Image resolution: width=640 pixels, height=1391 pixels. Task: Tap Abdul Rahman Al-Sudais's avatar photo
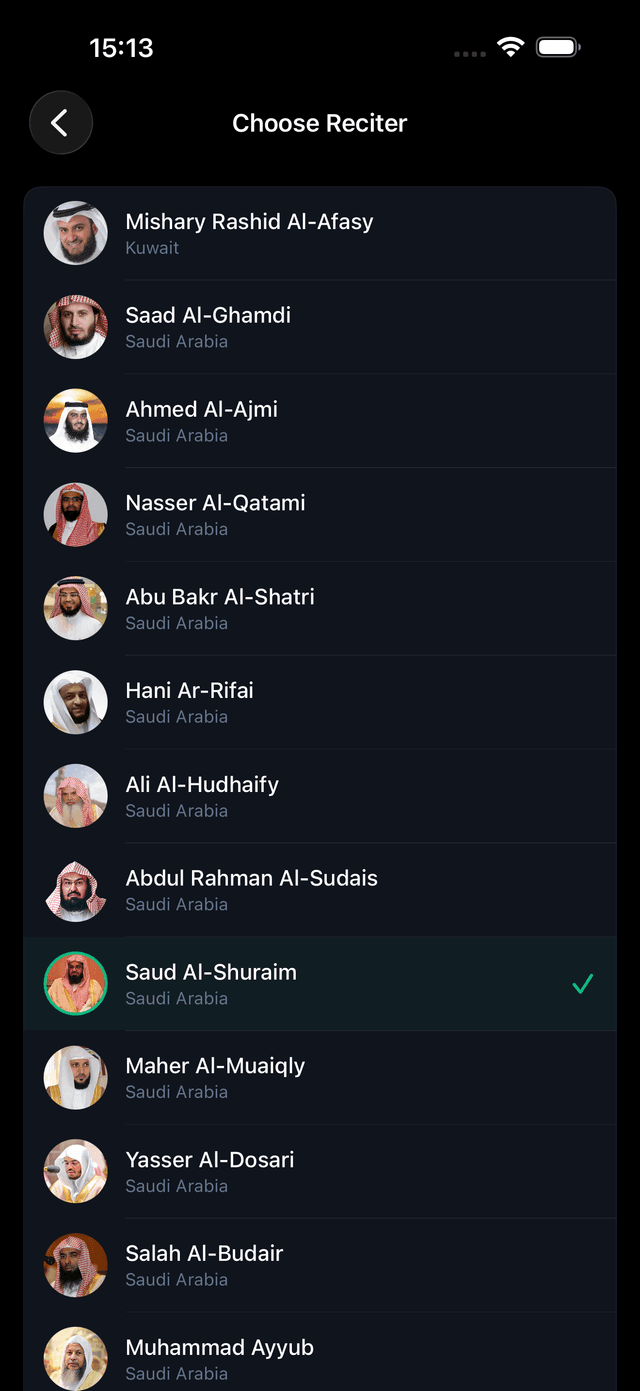[x=75, y=889]
